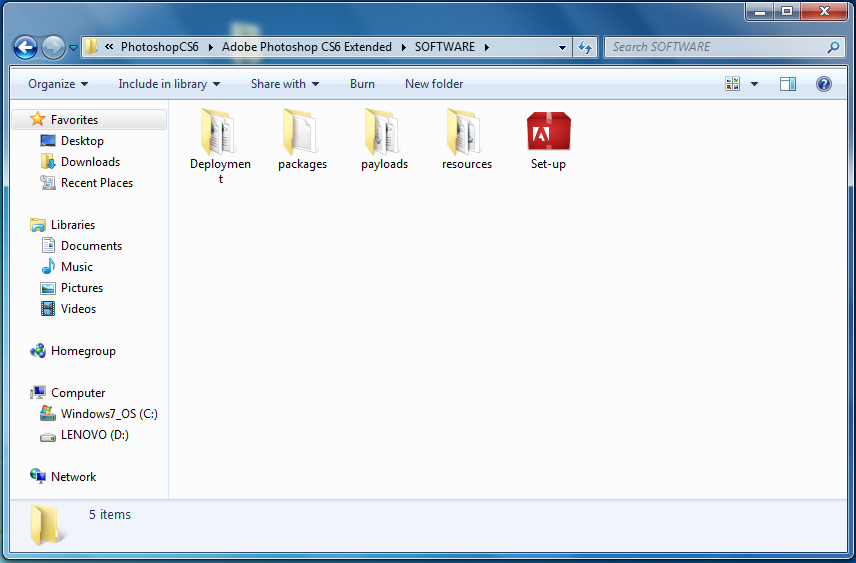Click the LENOVO drive icon
The height and width of the screenshot is (563, 856).
coord(48,437)
